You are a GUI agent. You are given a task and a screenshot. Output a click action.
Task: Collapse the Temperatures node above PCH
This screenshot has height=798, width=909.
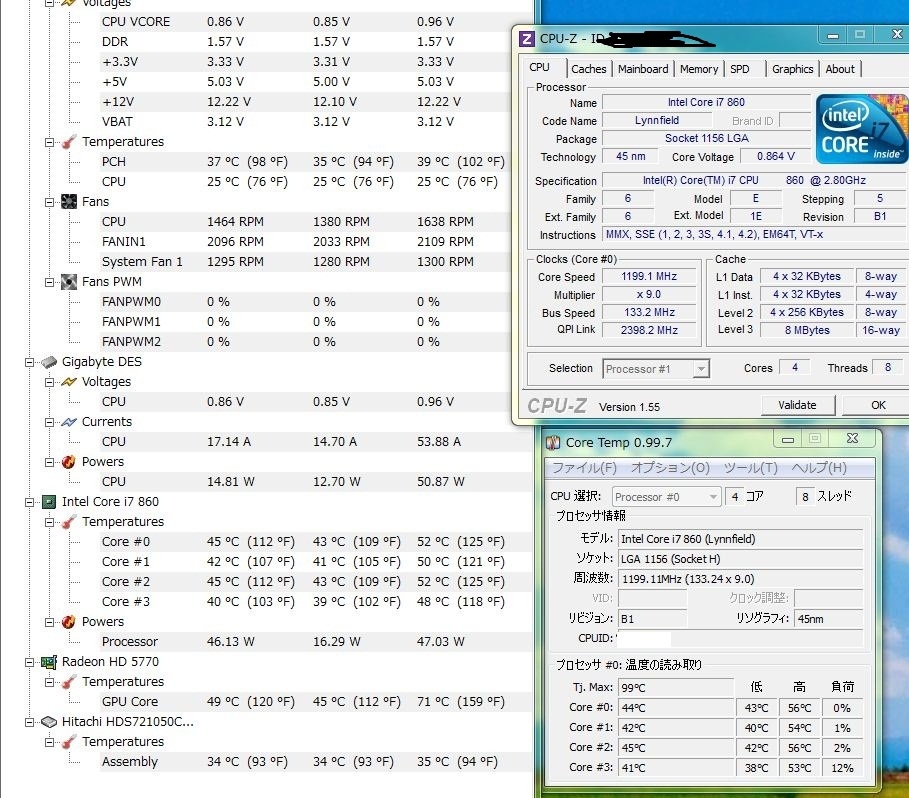pos(49,143)
